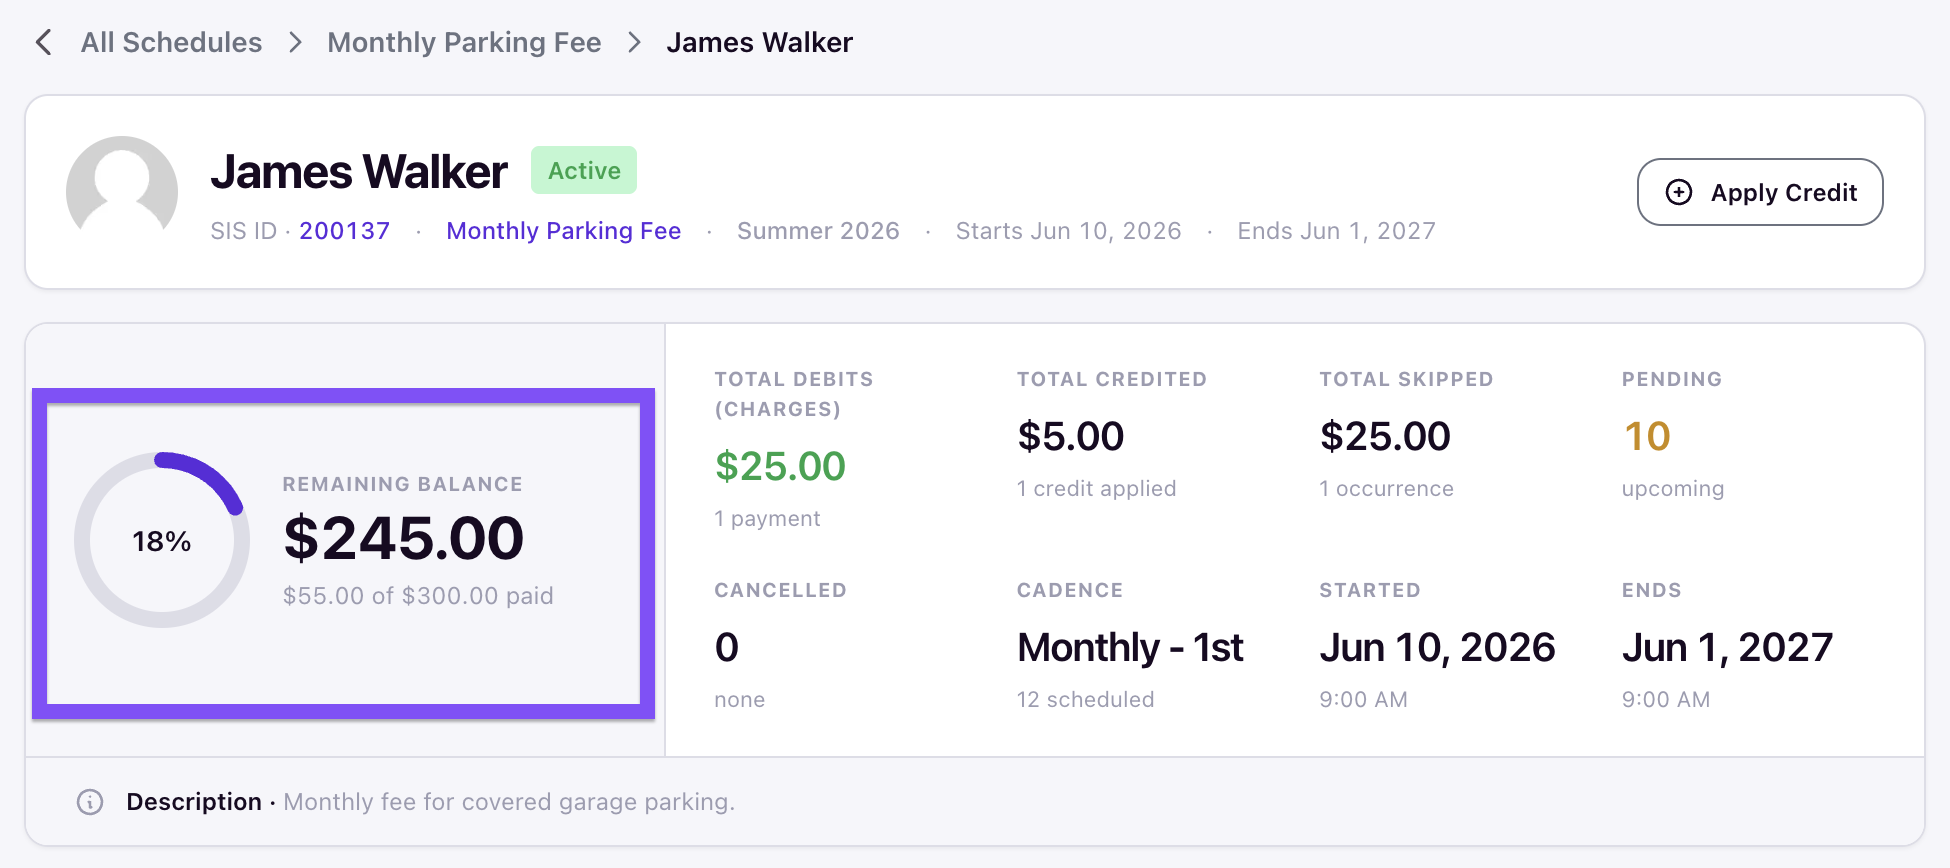
Task: Click the plus circle icon in Apply Credit
Action: tap(1679, 192)
